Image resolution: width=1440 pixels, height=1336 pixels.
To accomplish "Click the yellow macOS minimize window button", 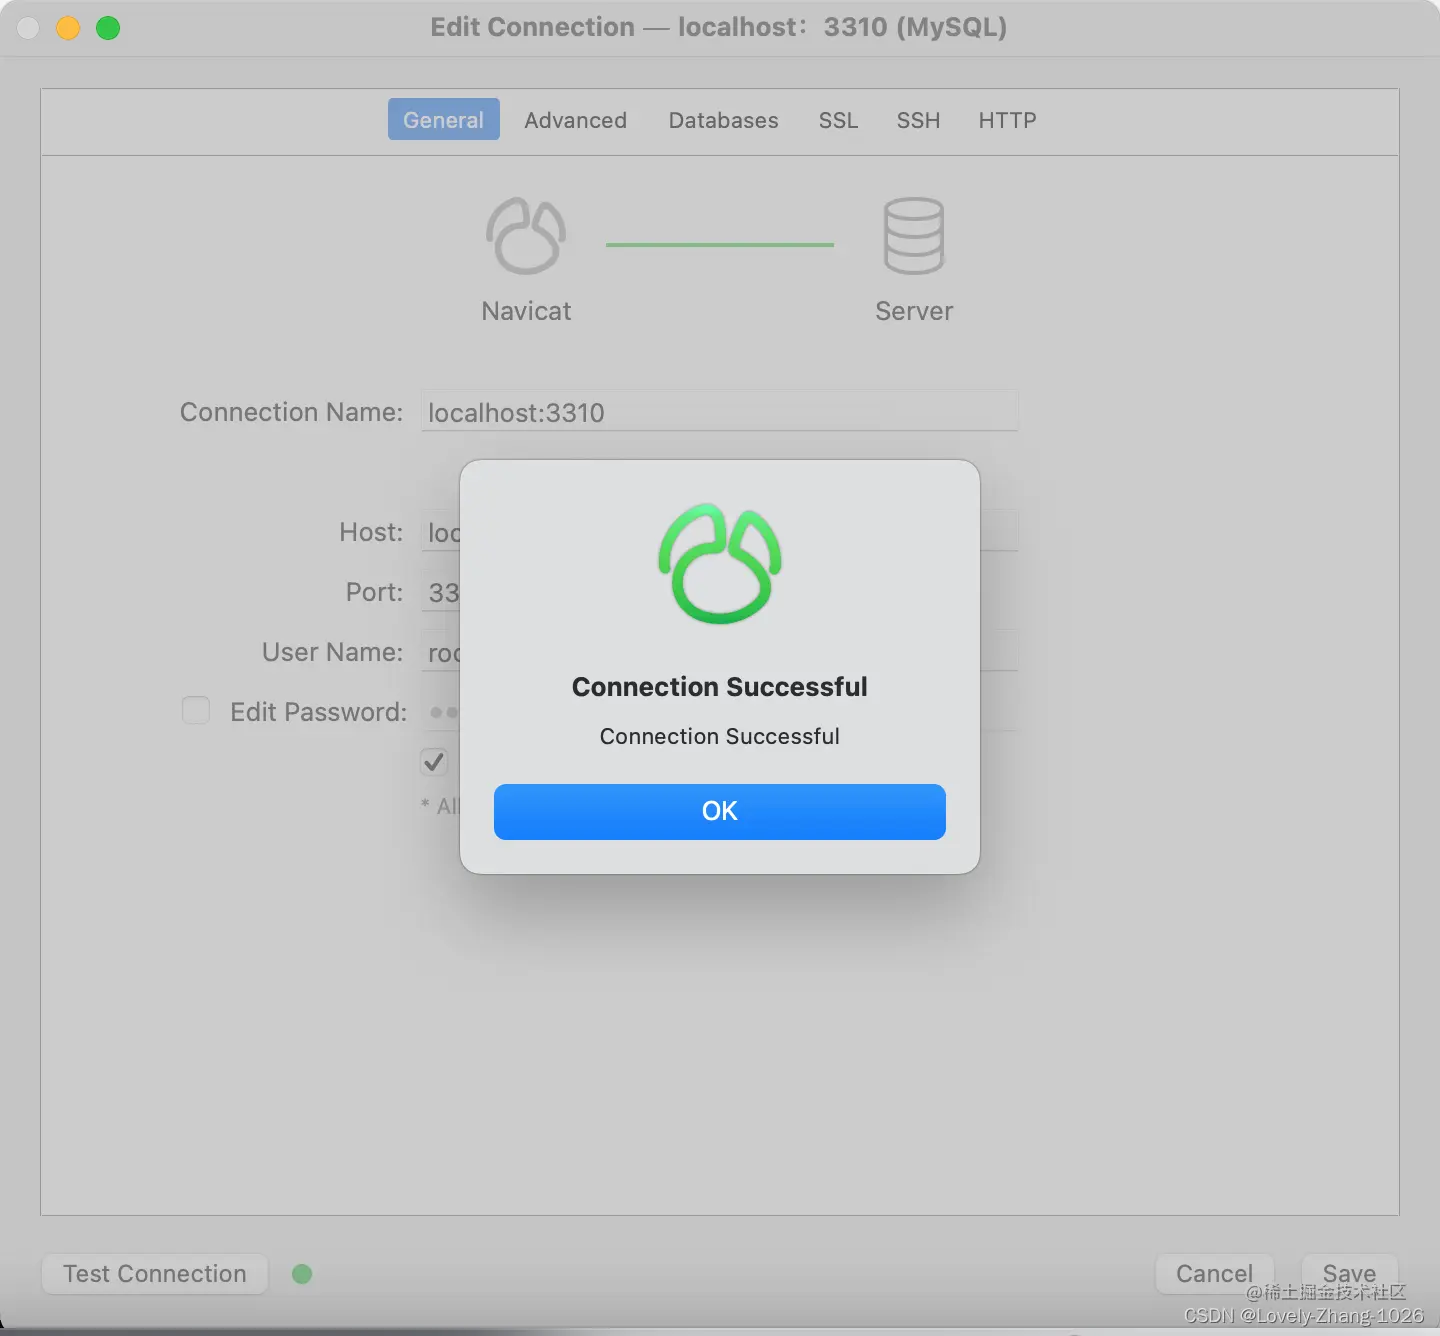I will click(68, 28).
